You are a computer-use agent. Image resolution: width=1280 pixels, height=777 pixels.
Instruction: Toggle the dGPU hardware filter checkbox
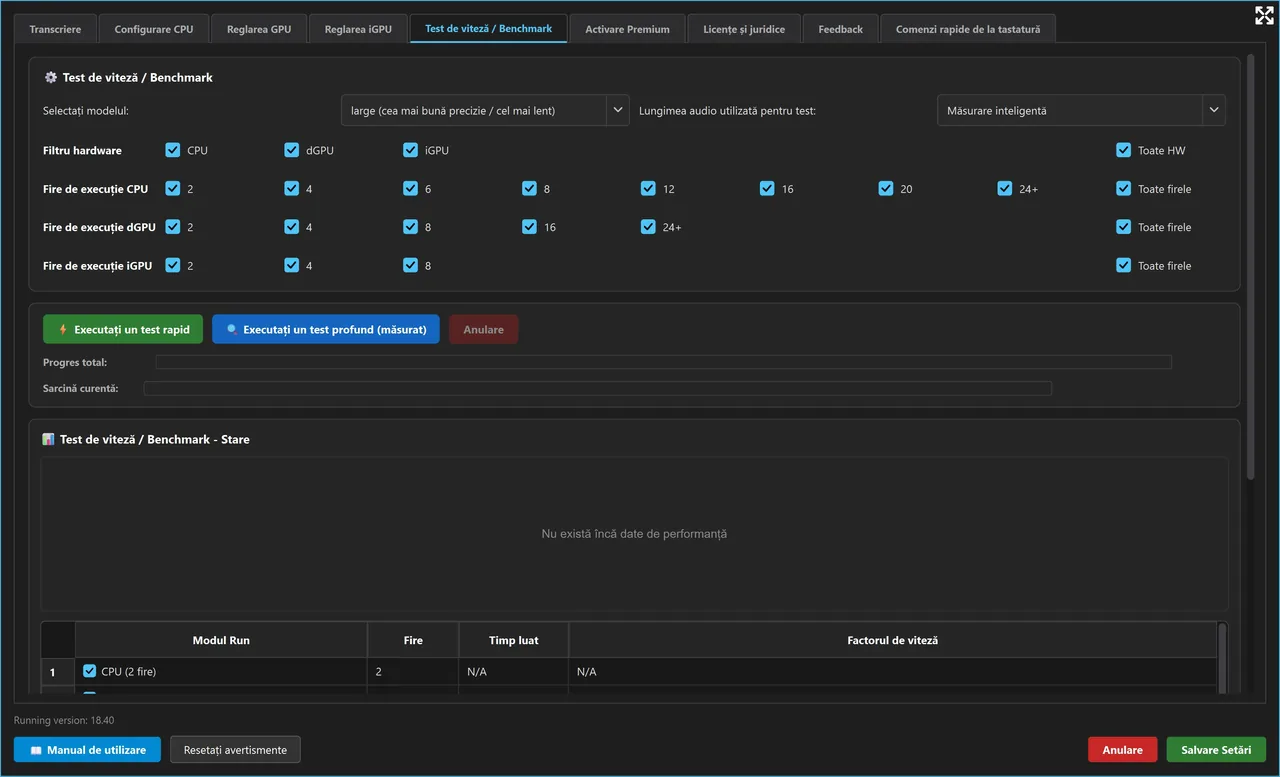292,150
